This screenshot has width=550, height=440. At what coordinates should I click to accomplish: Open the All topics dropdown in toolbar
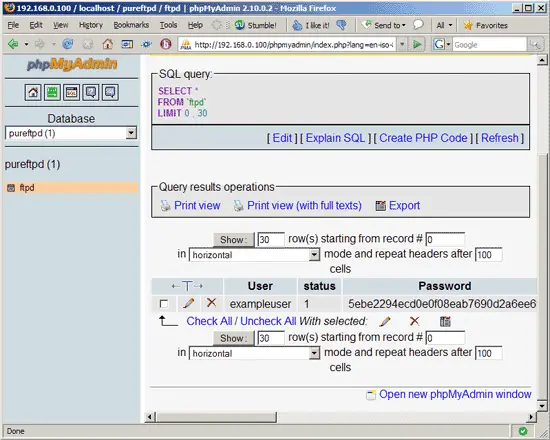(444, 25)
